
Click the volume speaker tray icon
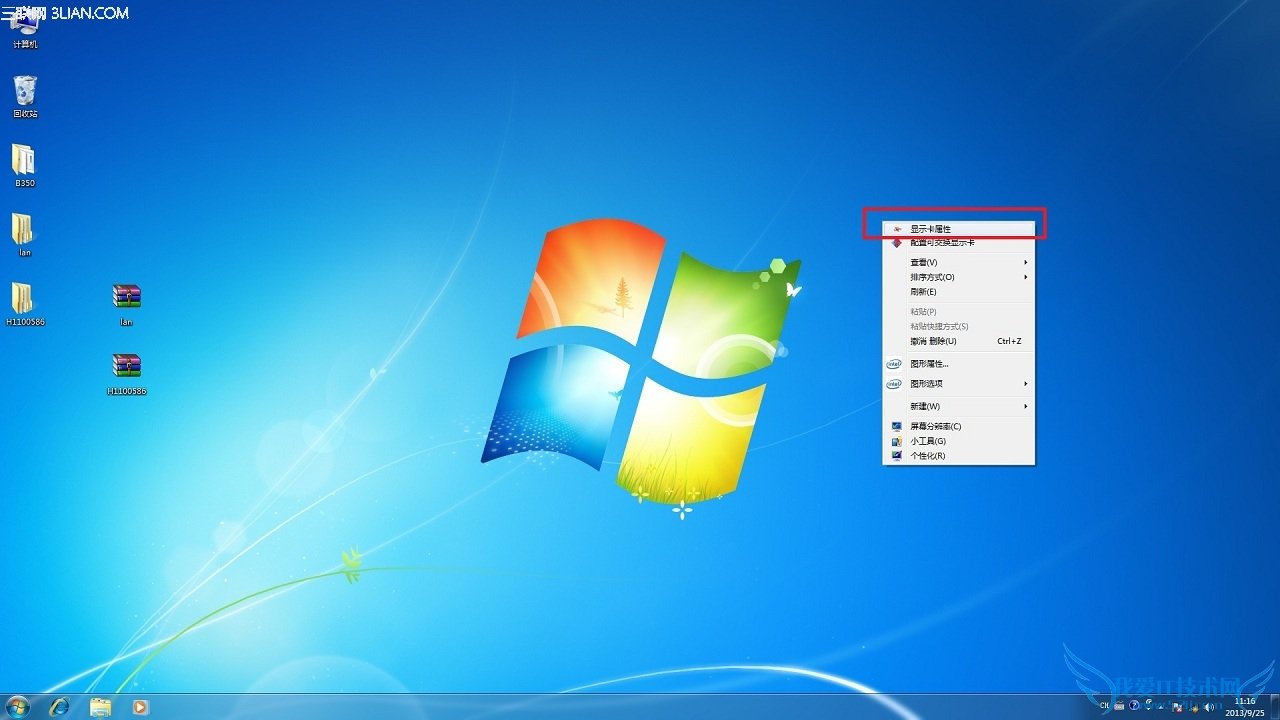[1208, 706]
